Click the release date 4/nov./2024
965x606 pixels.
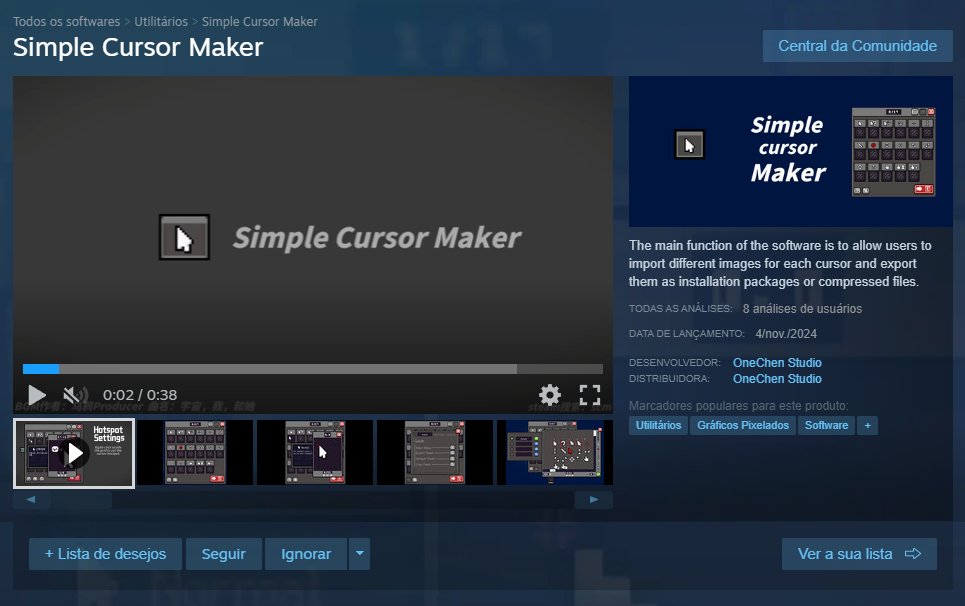click(786, 333)
